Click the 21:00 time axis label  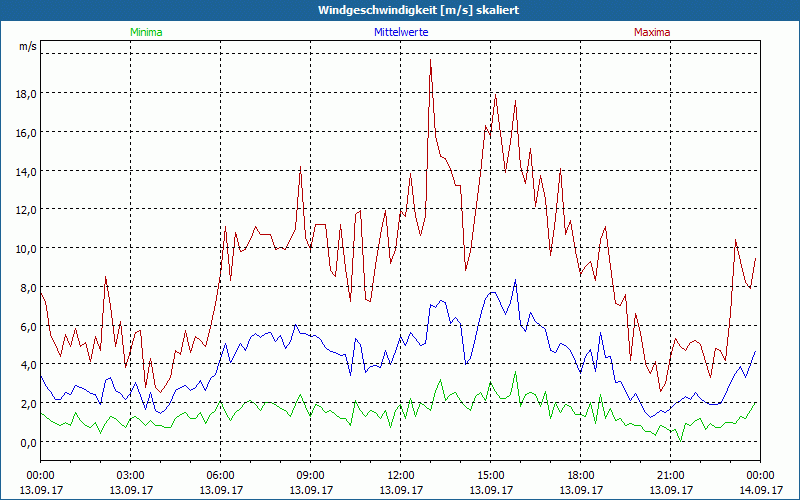[x=670, y=476]
